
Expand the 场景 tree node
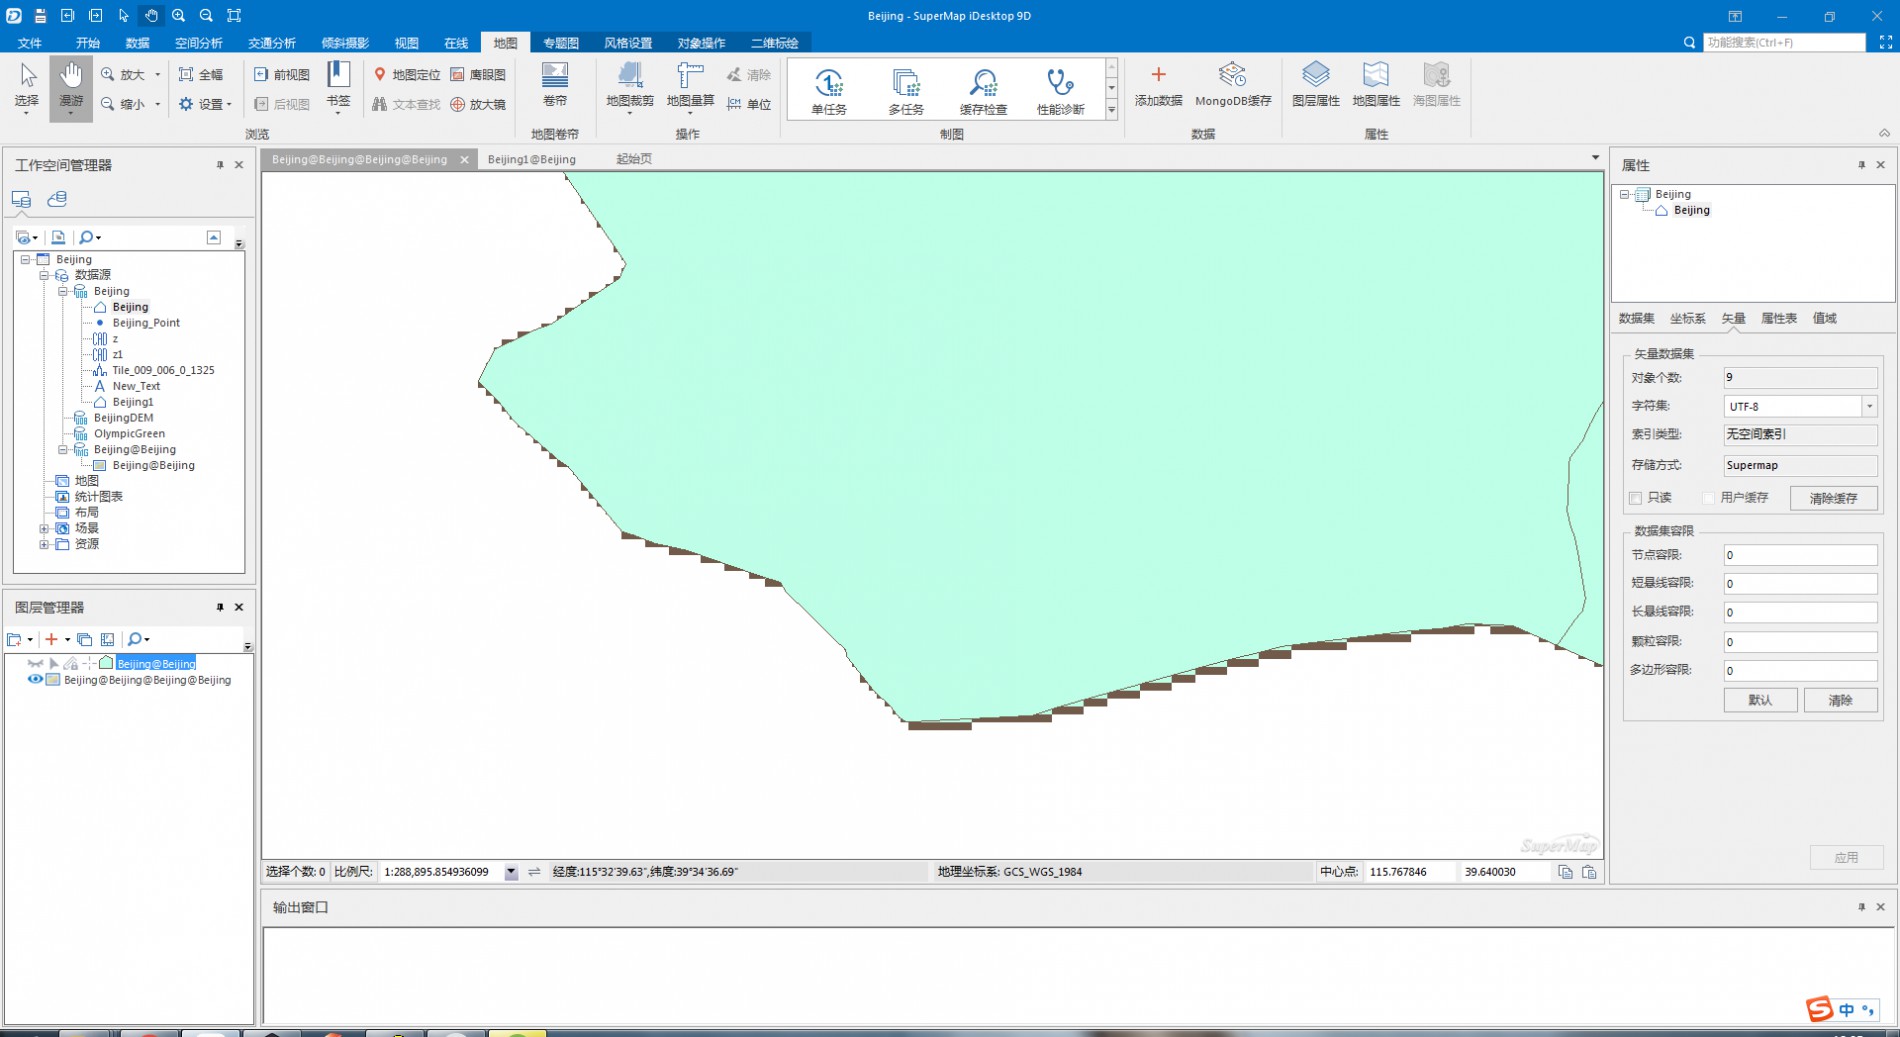pos(44,529)
